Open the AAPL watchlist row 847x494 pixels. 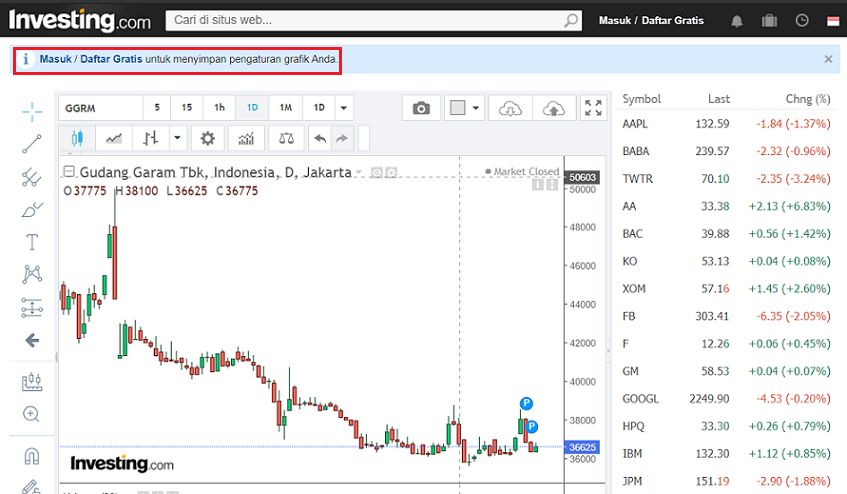(727, 124)
